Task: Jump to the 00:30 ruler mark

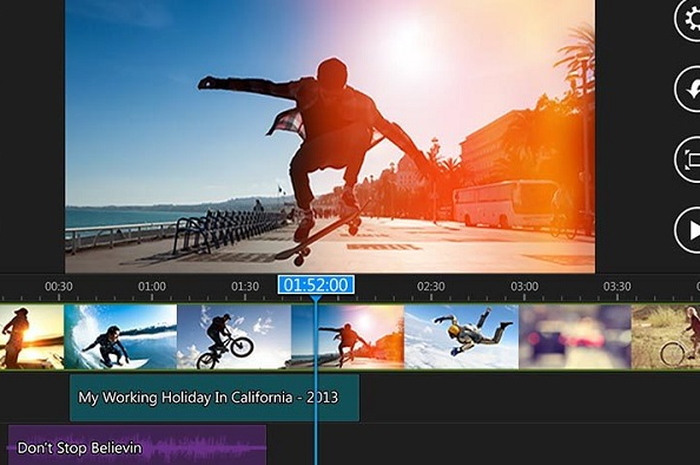Action: pos(58,286)
